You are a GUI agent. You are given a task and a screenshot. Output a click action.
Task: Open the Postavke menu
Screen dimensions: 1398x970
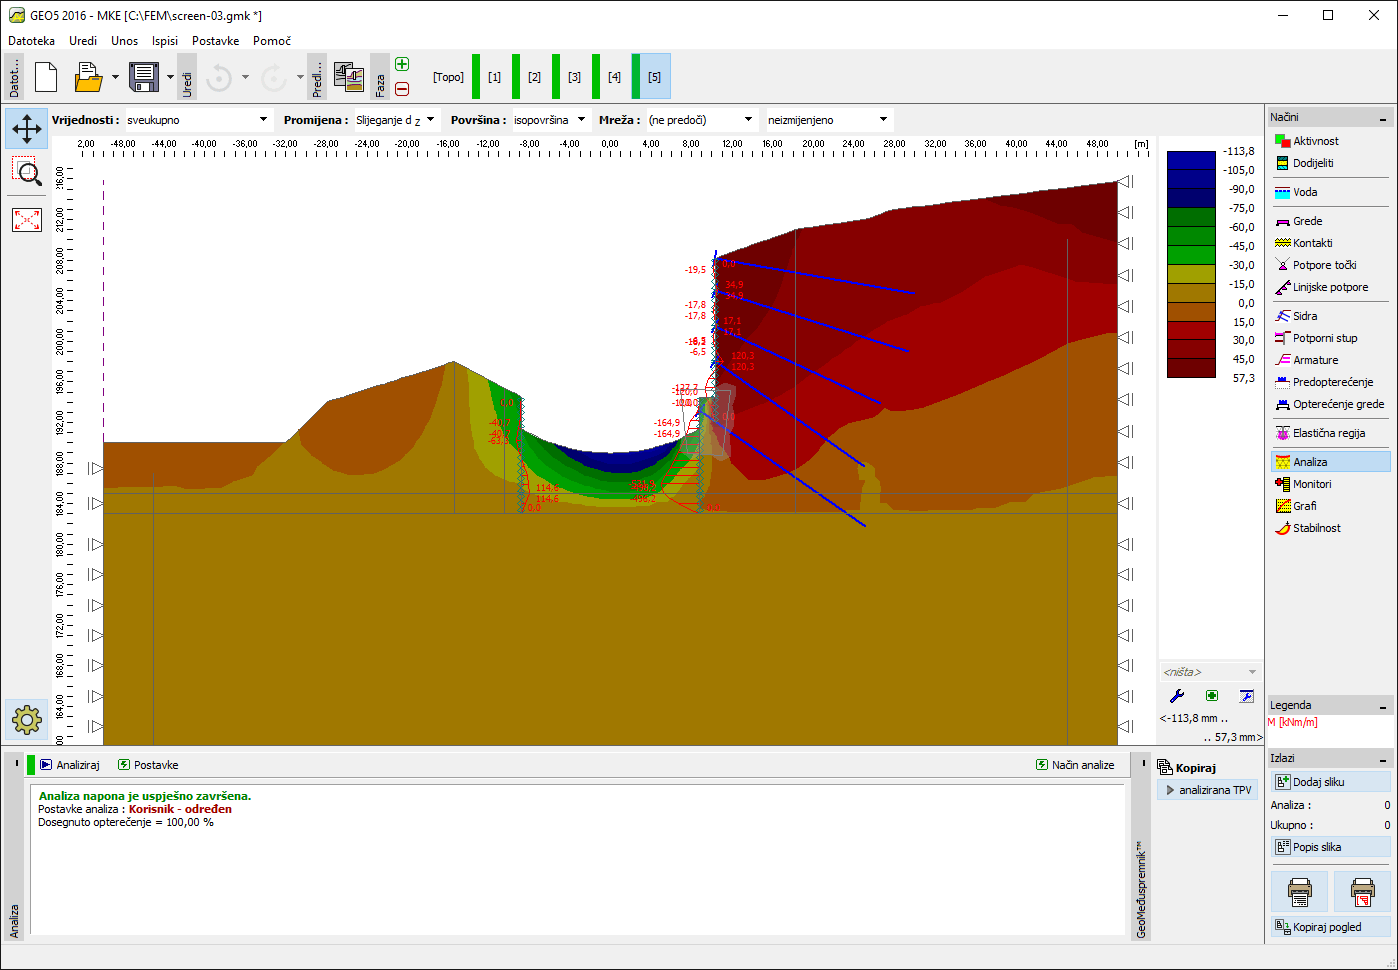coord(215,41)
